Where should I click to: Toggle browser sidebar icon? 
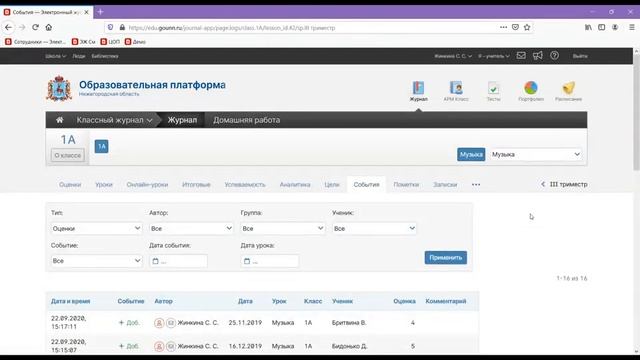coord(602,27)
